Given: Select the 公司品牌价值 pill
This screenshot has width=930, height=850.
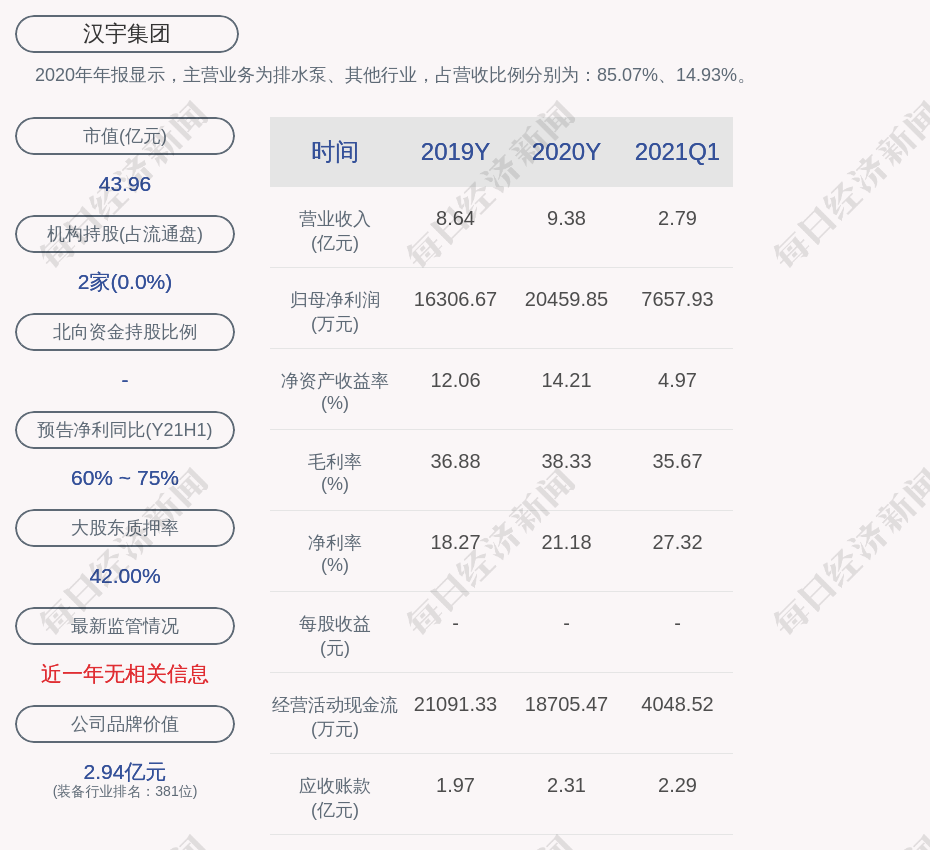Looking at the screenshot, I should pyautogui.click(x=125, y=724).
